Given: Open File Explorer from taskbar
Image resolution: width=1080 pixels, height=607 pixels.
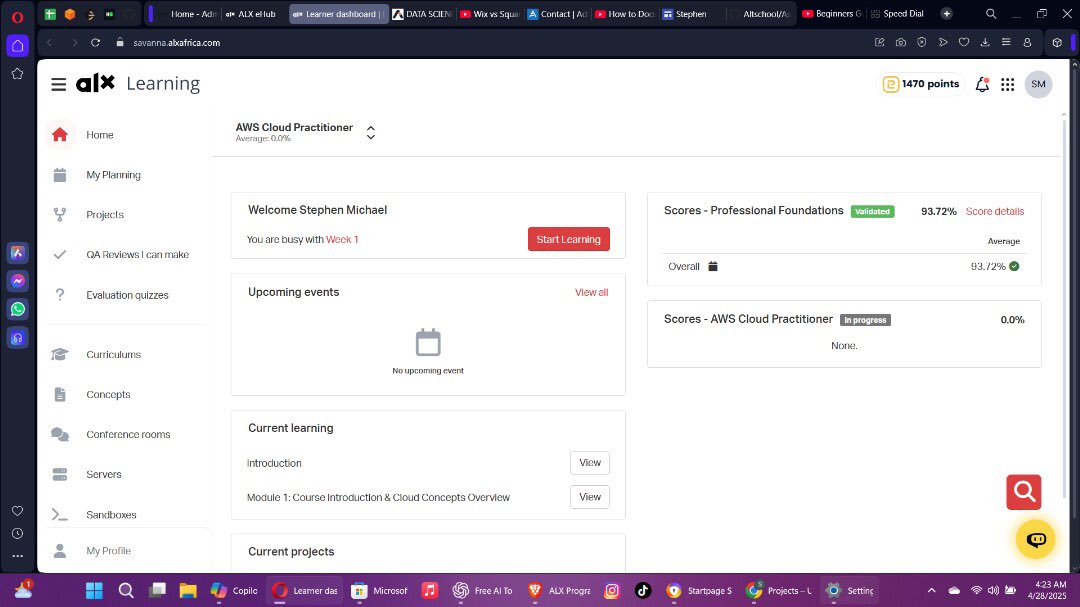Looking at the screenshot, I should pyautogui.click(x=188, y=590).
